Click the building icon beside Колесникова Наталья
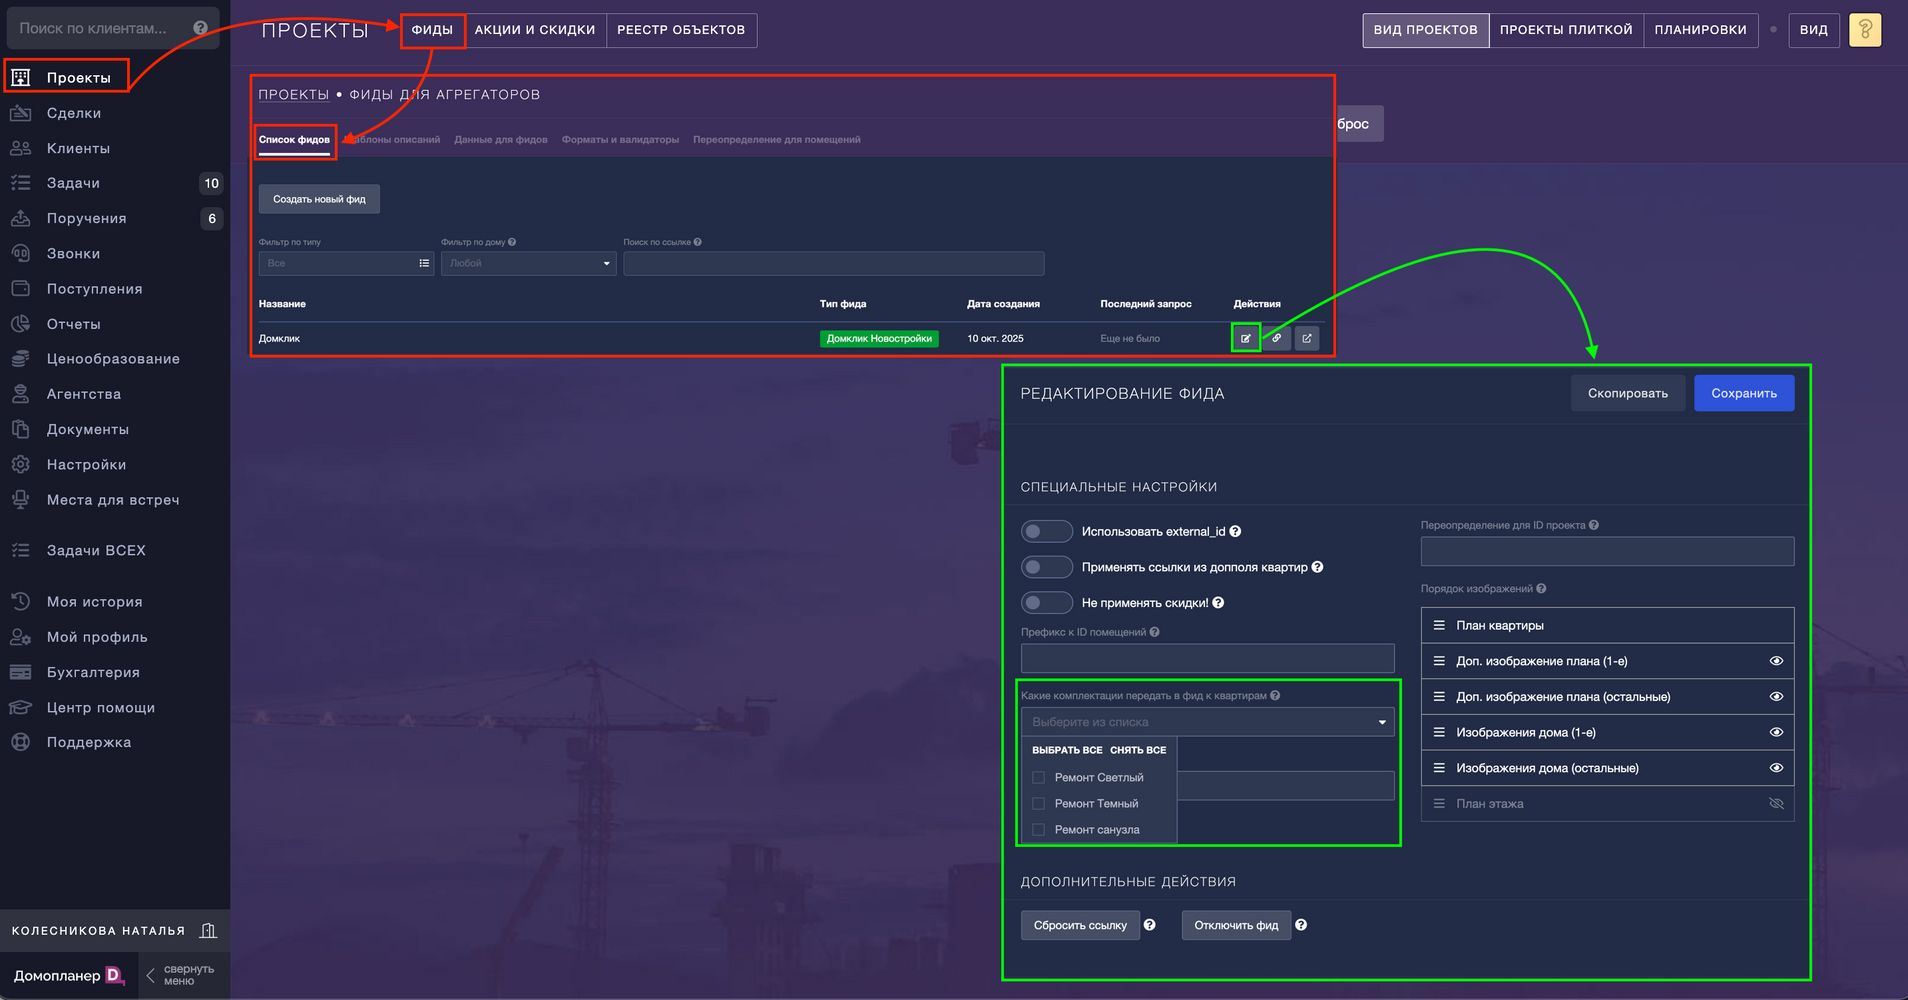This screenshot has width=1908, height=1000. pyautogui.click(x=208, y=931)
